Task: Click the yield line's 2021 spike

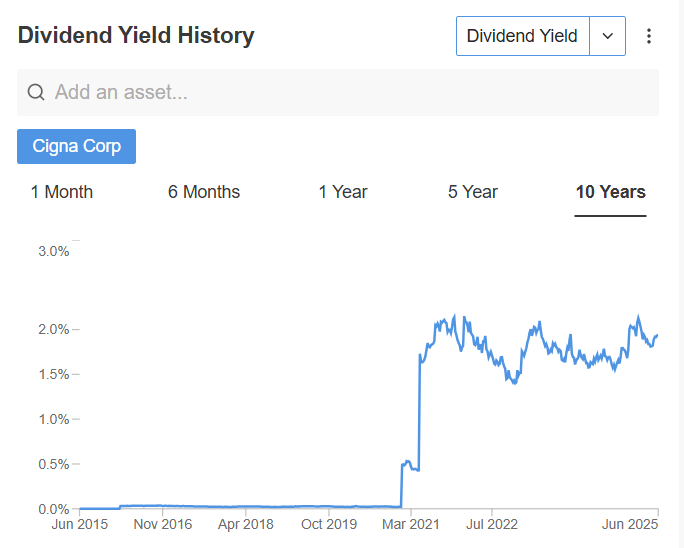Action: 419,412
